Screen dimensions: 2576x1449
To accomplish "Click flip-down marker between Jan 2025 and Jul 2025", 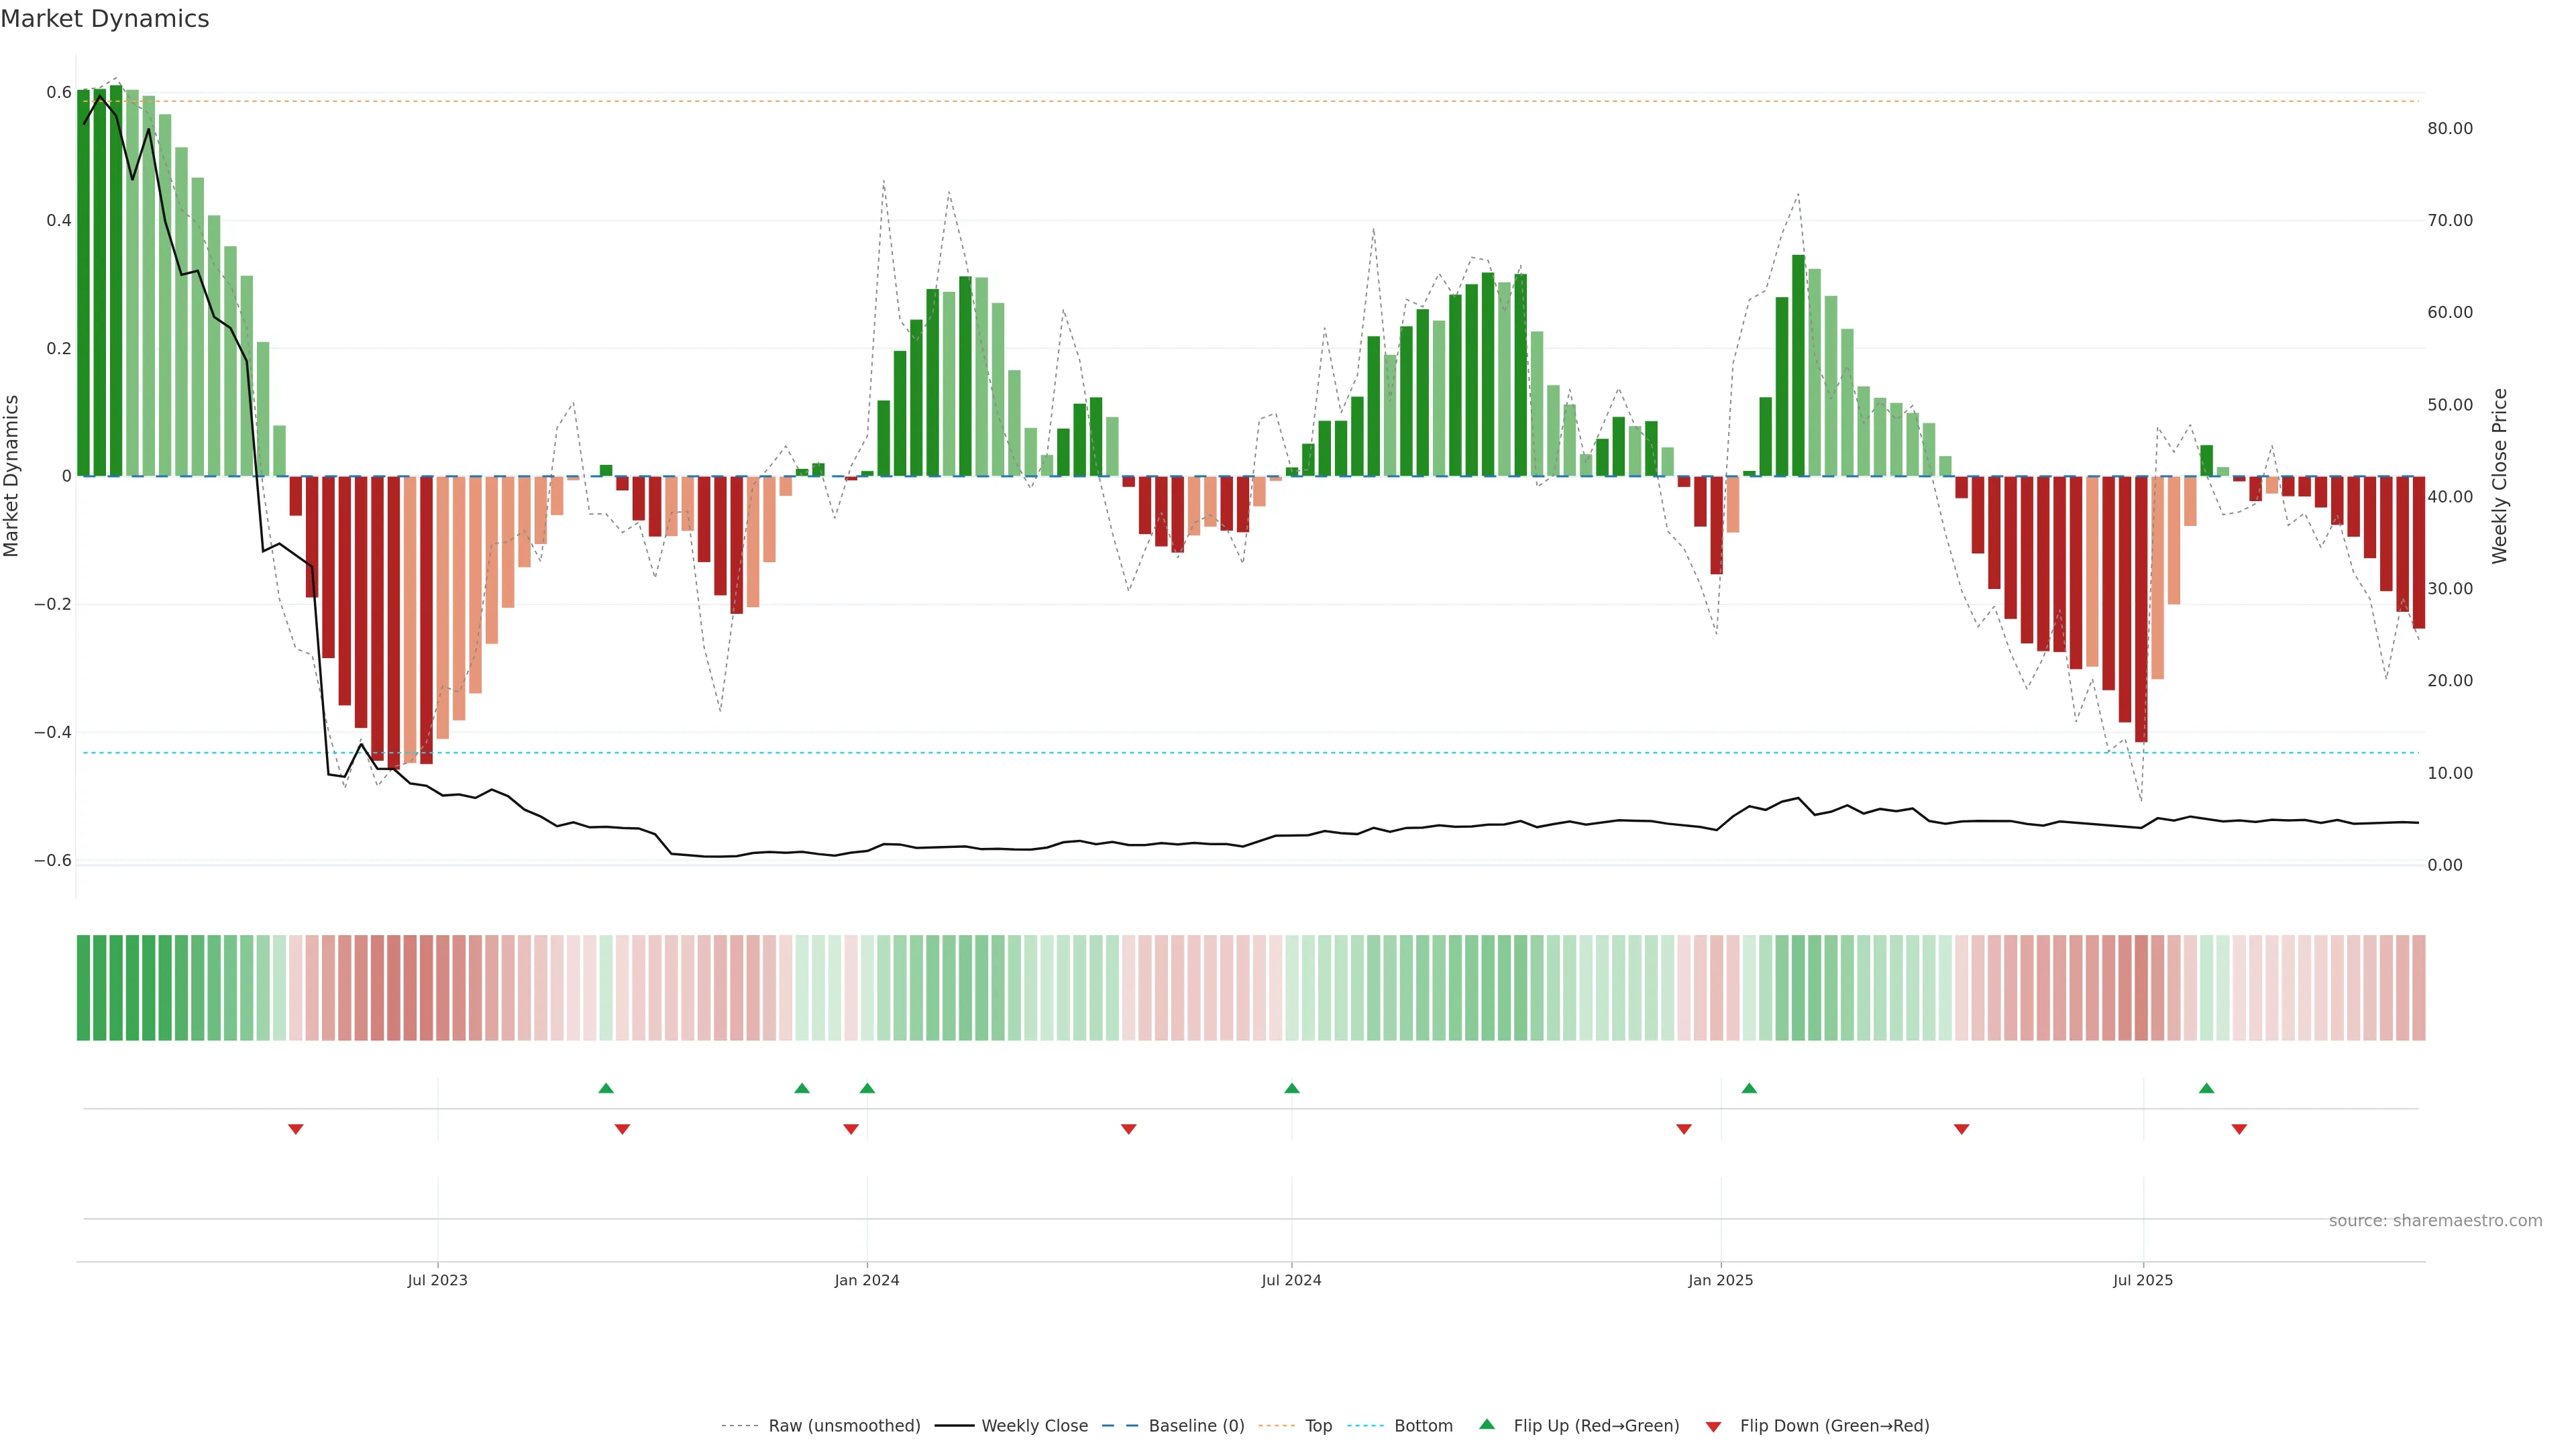I will point(1961,1129).
